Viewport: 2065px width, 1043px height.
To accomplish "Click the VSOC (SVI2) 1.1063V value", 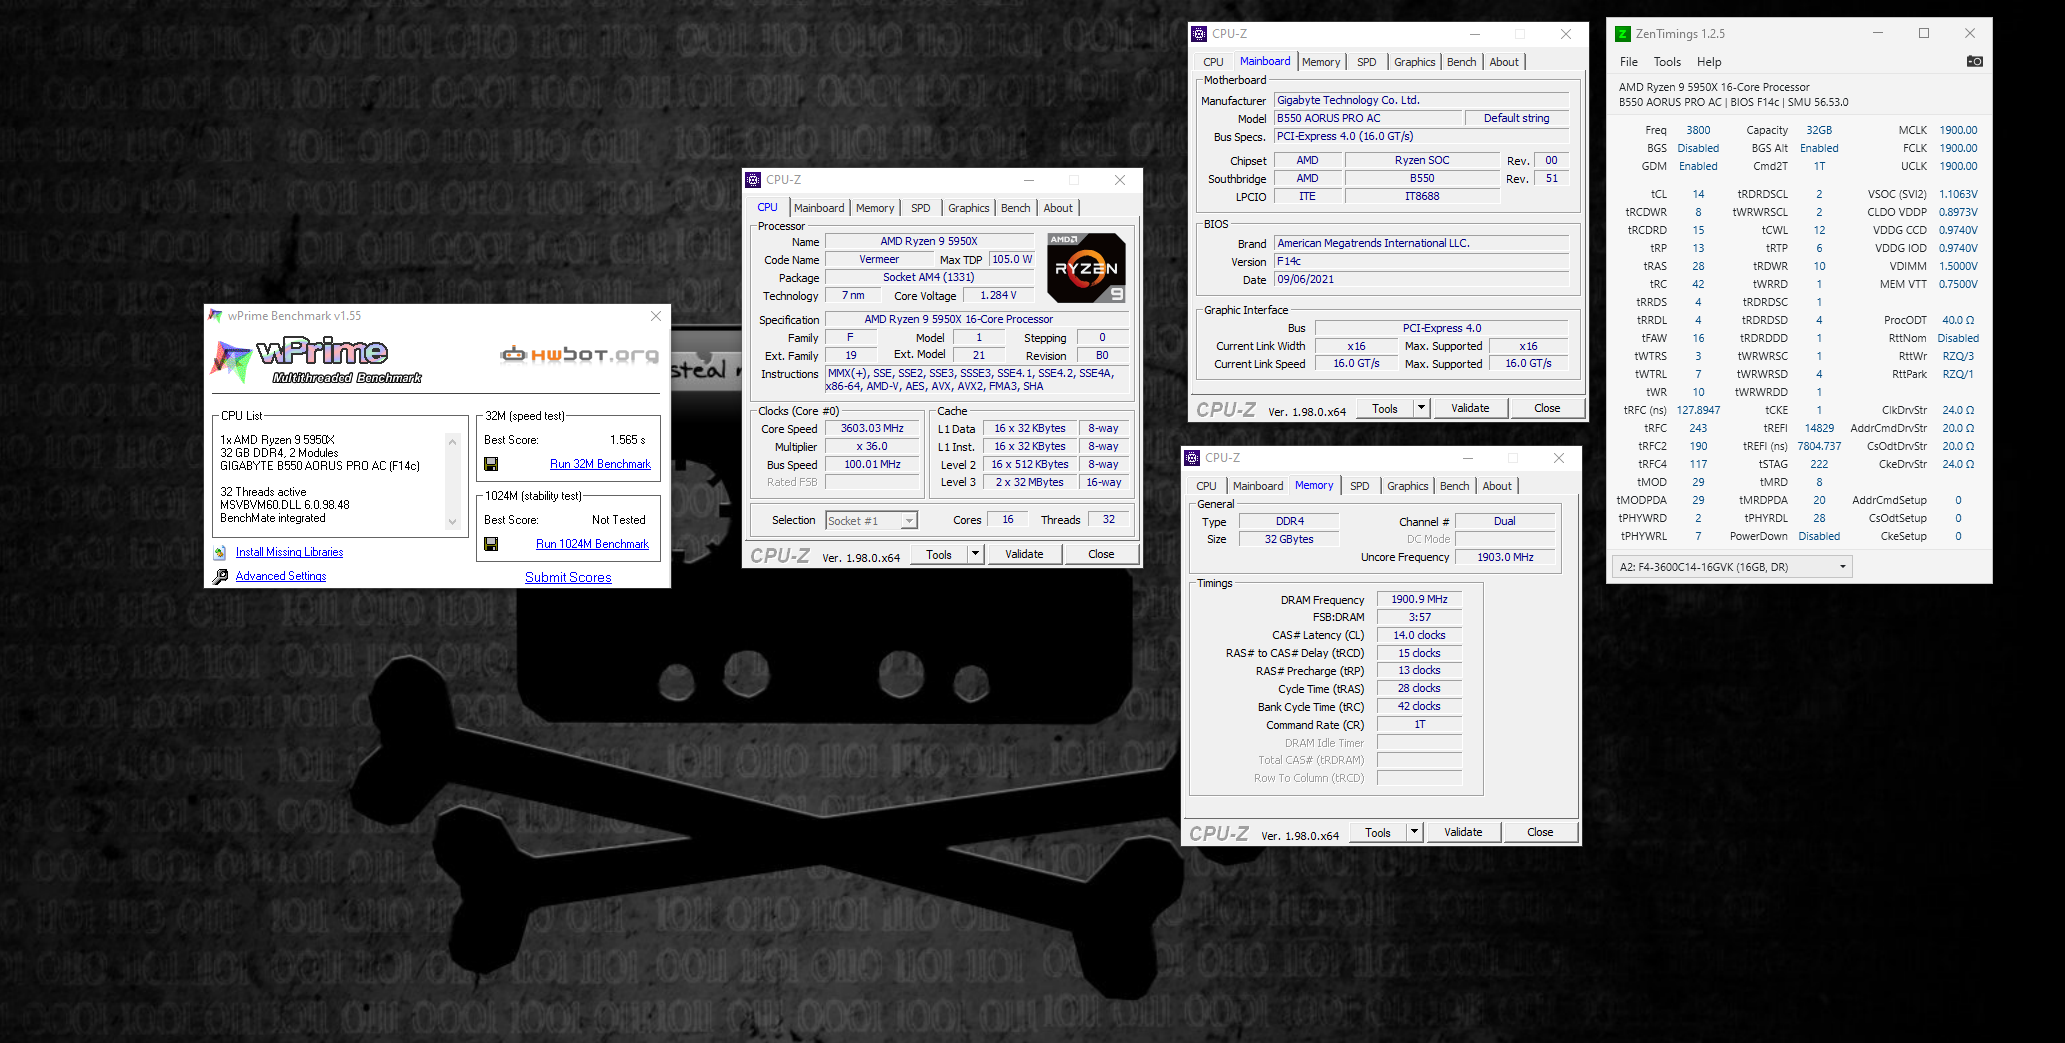I will (x=1958, y=194).
